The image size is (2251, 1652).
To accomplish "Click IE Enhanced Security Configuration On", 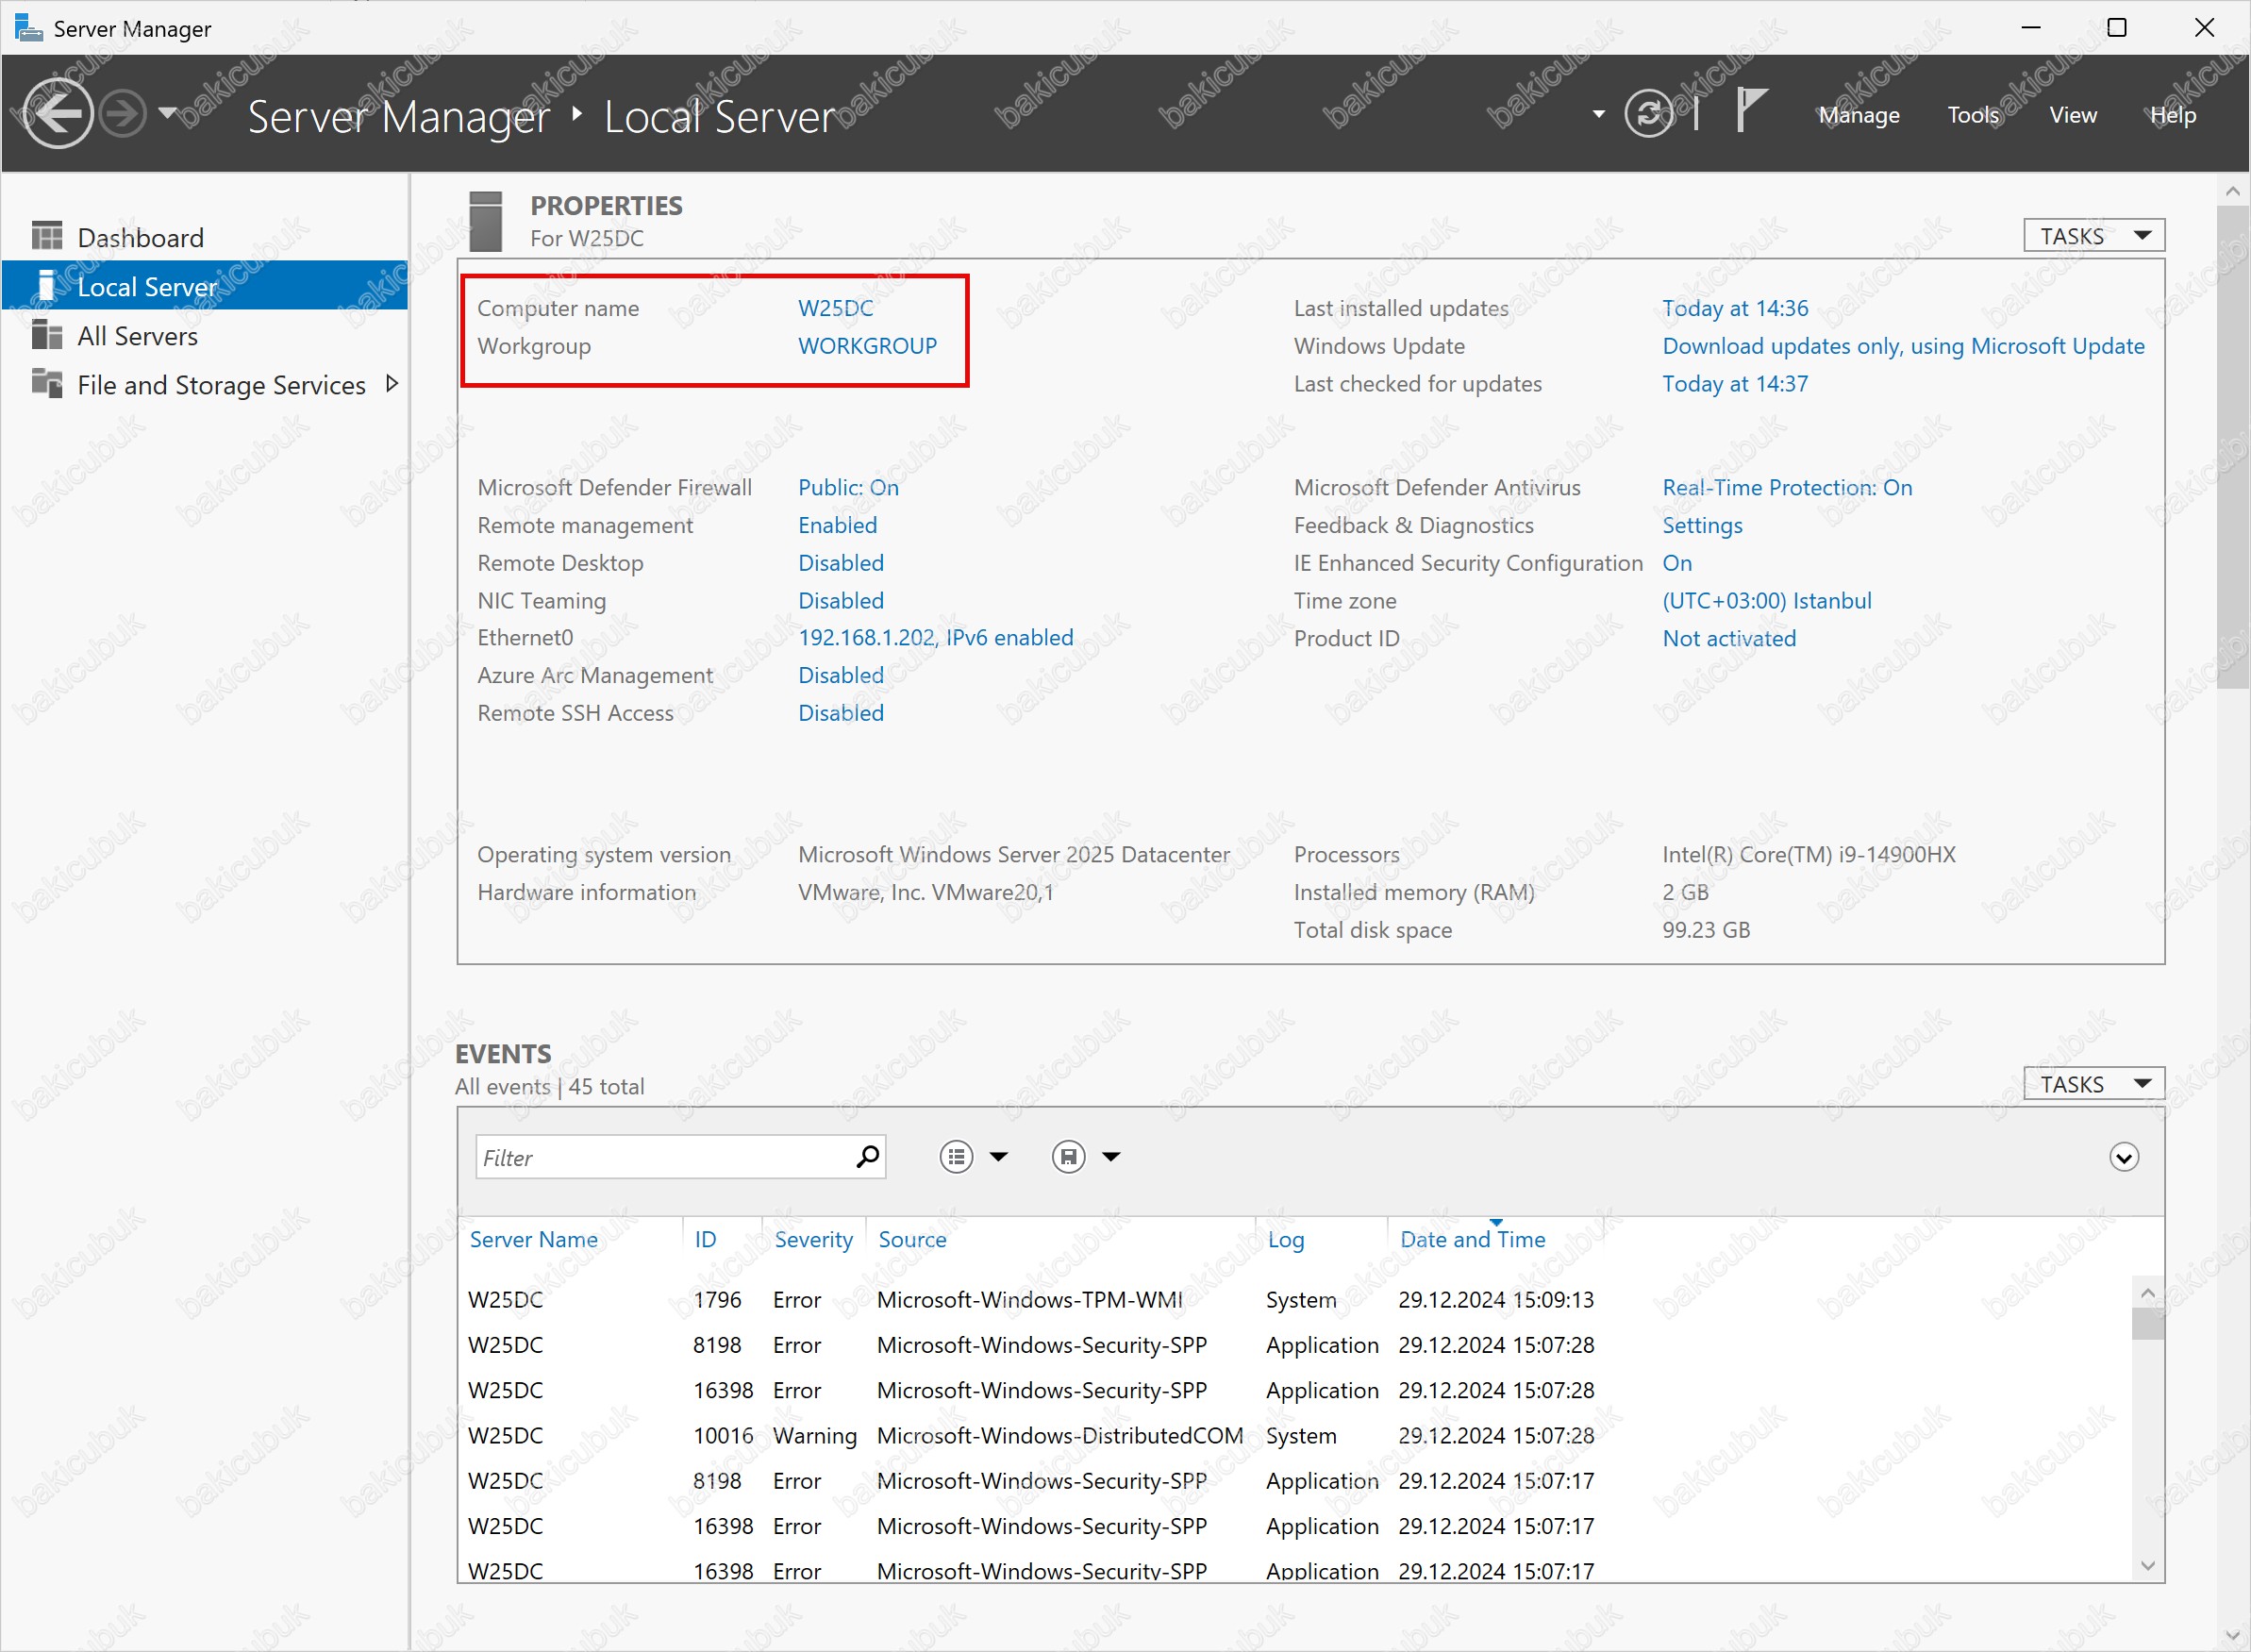I will tap(1677, 563).
